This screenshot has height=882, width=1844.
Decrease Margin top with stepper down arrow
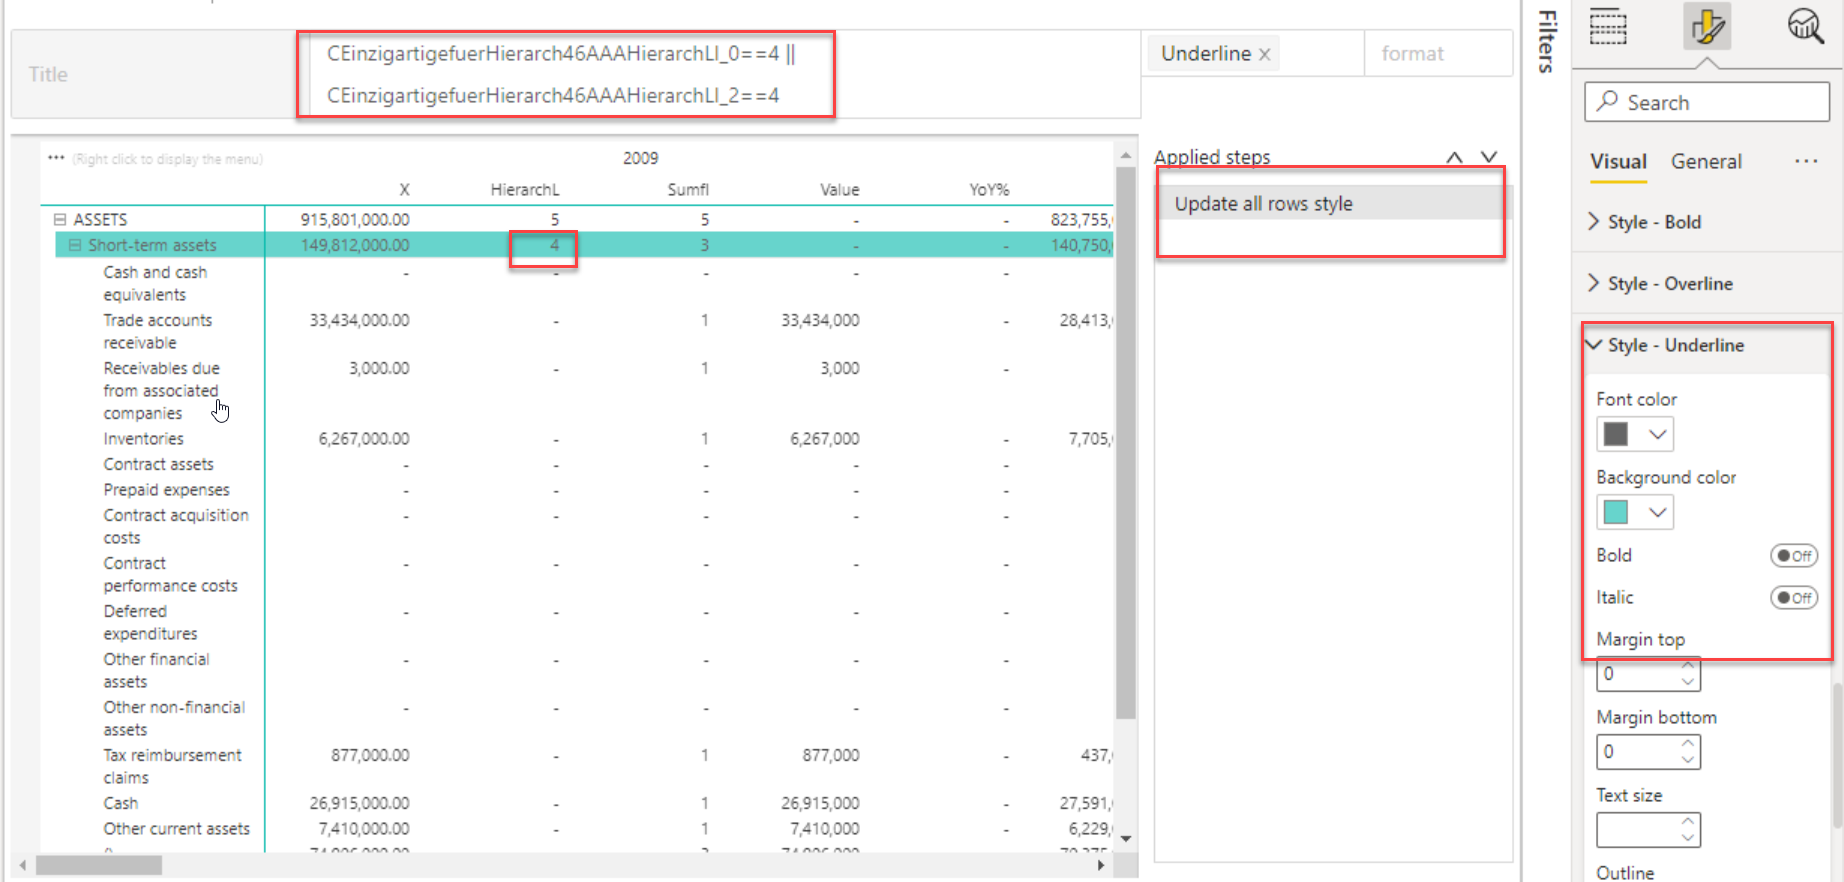click(1688, 682)
